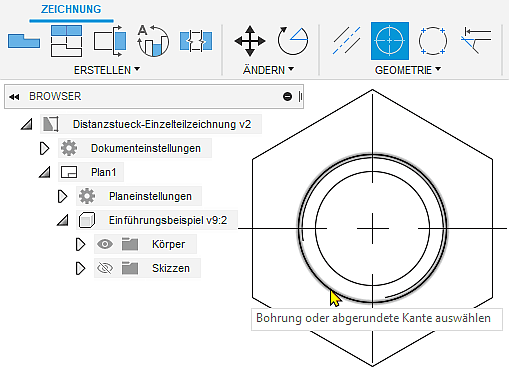This screenshot has height=369, width=509.
Task: Click the BROWSER panel title
Action: click(x=55, y=96)
